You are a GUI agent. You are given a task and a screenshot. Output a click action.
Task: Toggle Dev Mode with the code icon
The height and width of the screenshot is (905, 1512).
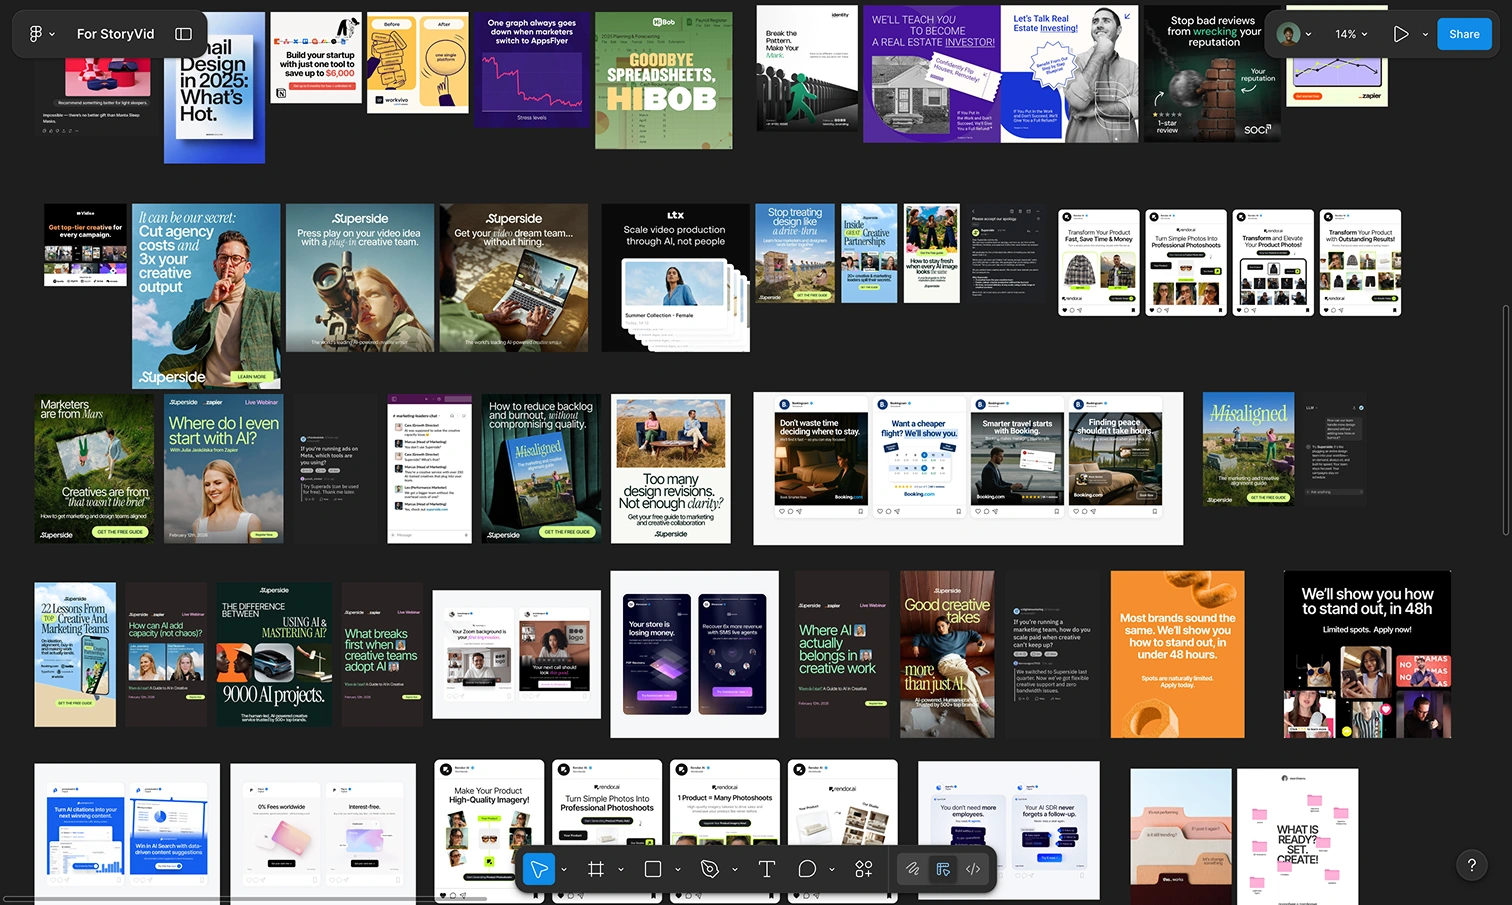point(973,868)
